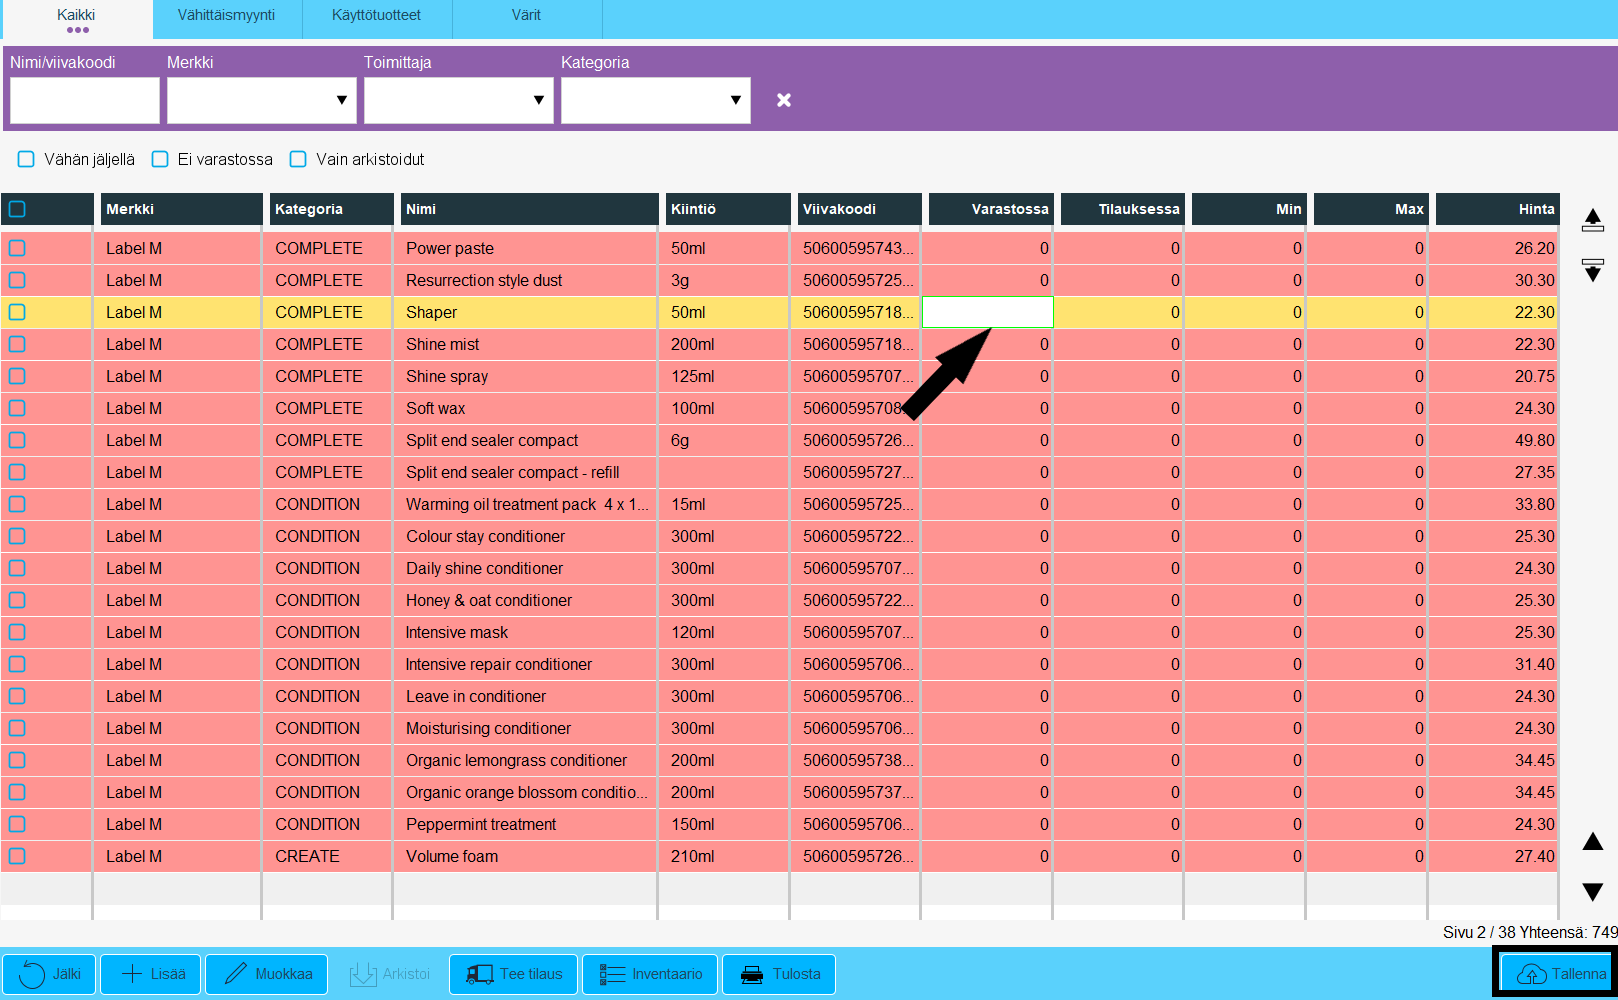Click 120ml size of Intensive mask
Screen dimensions: 1618x1000
coord(692,632)
